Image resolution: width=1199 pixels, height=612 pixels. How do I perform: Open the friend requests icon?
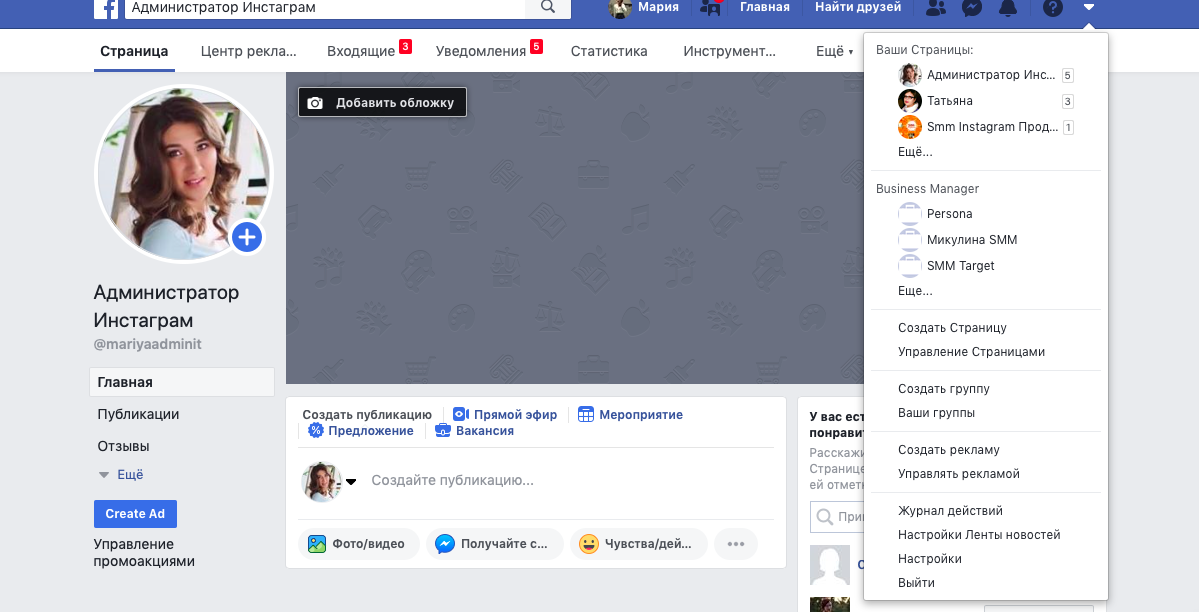tap(935, 8)
